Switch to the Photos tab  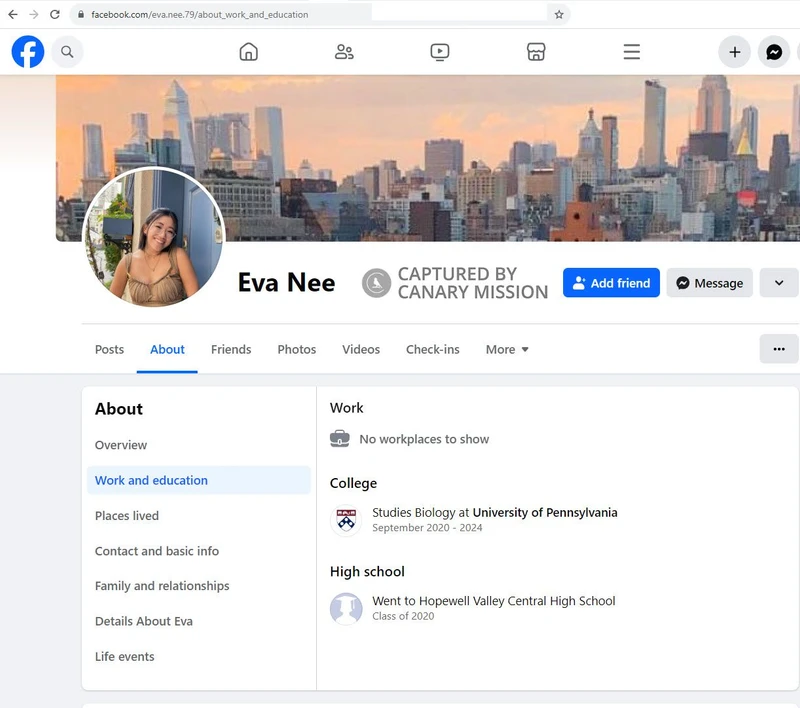[x=296, y=349]
